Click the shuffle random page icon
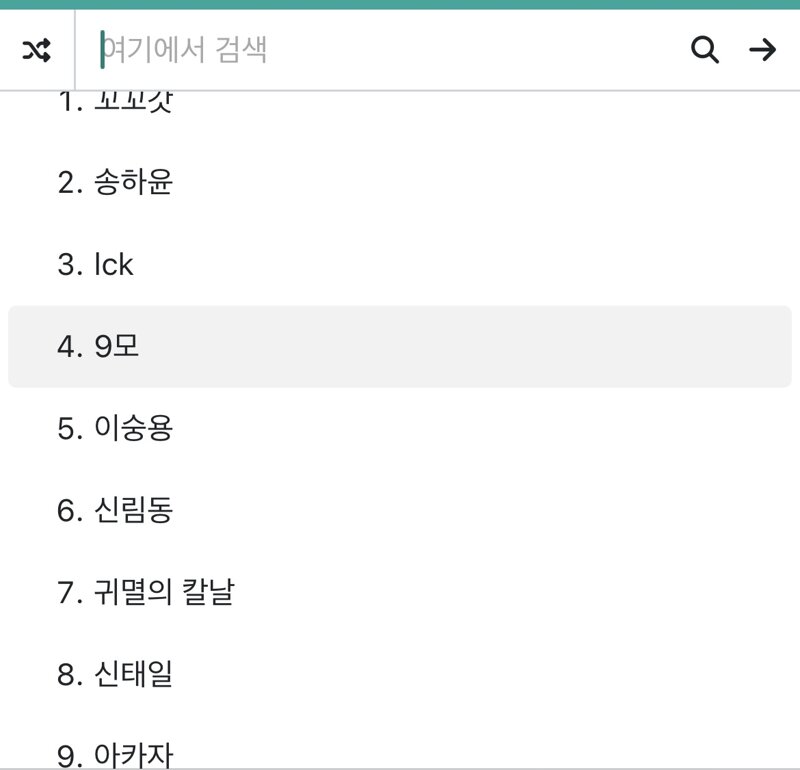The width and height of the screenshot is (800, 770). pos(37,50)
